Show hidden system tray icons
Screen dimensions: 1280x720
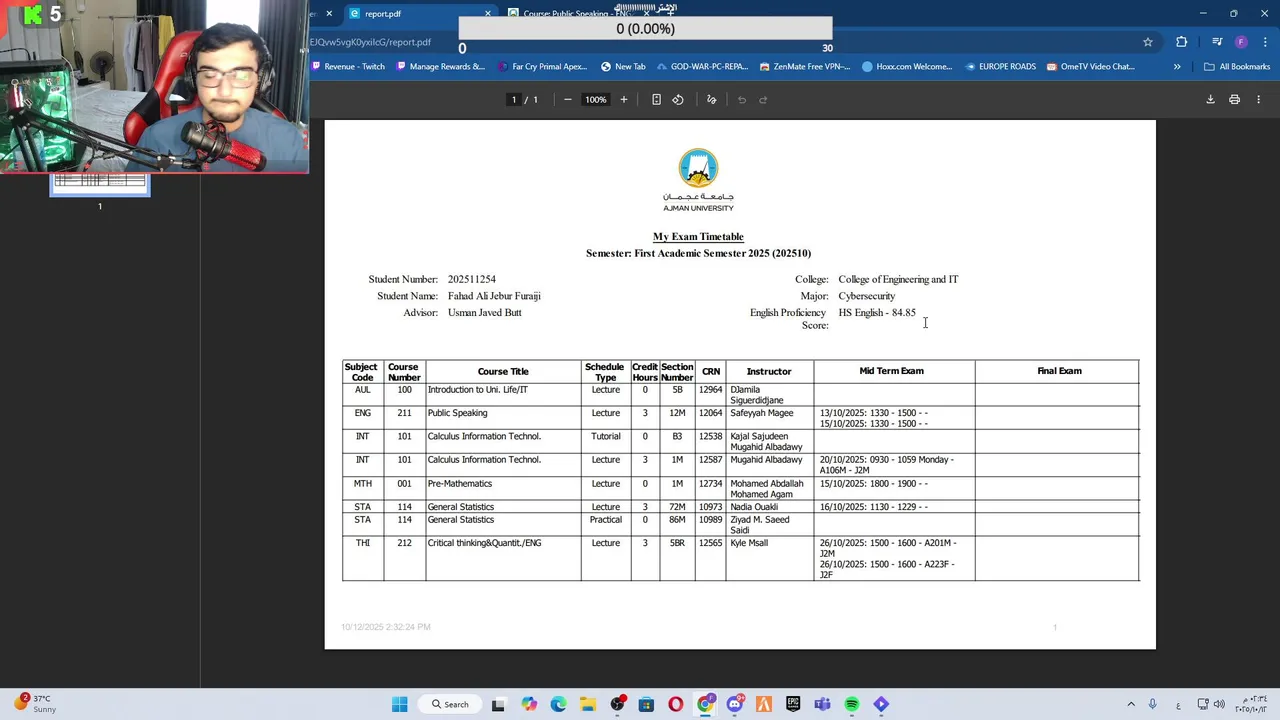click(x=1131, y=704)
